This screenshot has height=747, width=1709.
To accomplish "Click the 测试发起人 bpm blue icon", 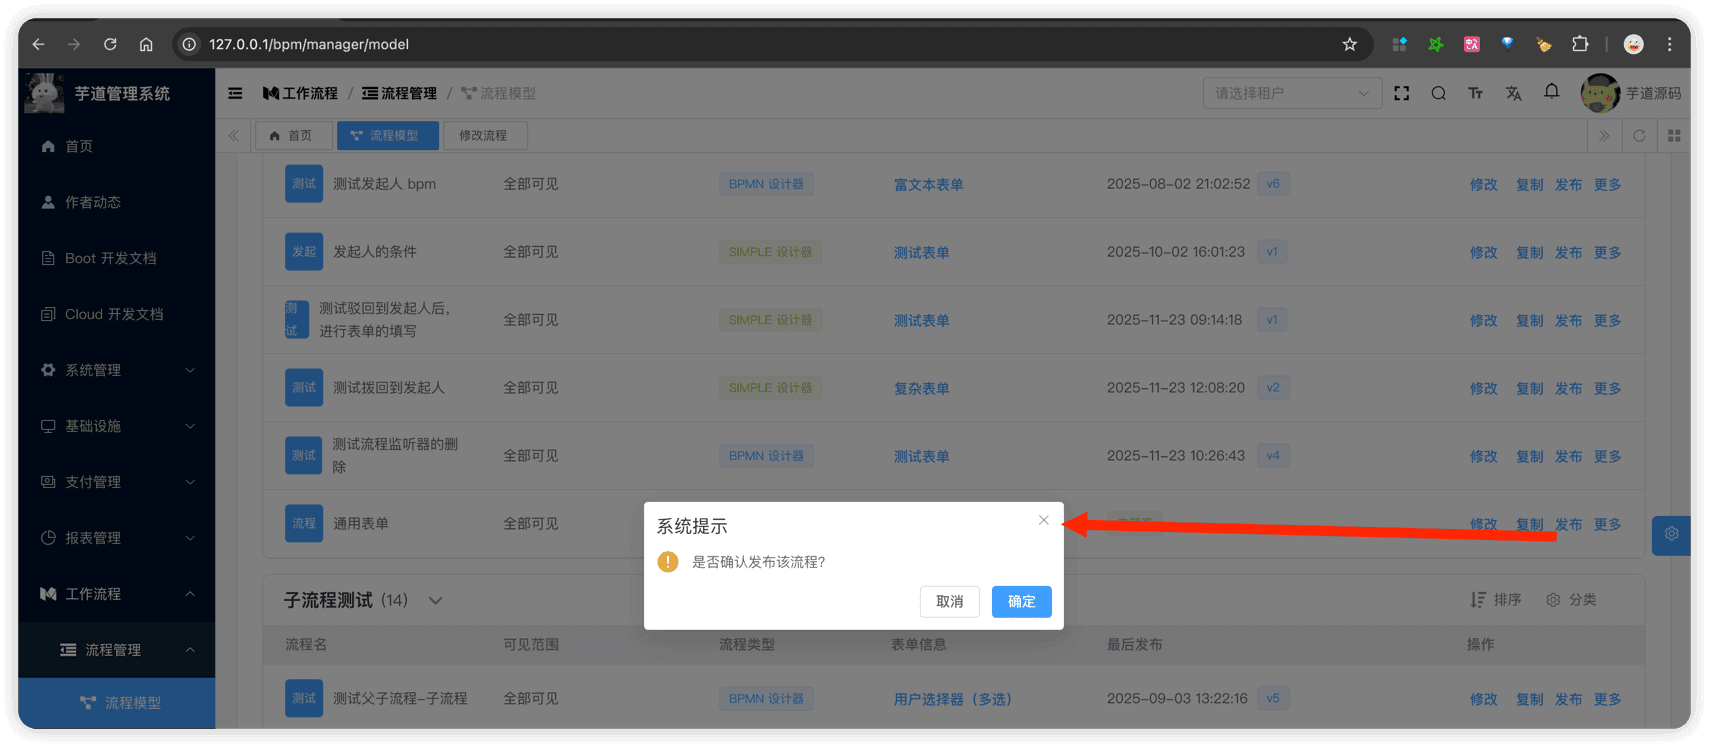I will point(304,184).
